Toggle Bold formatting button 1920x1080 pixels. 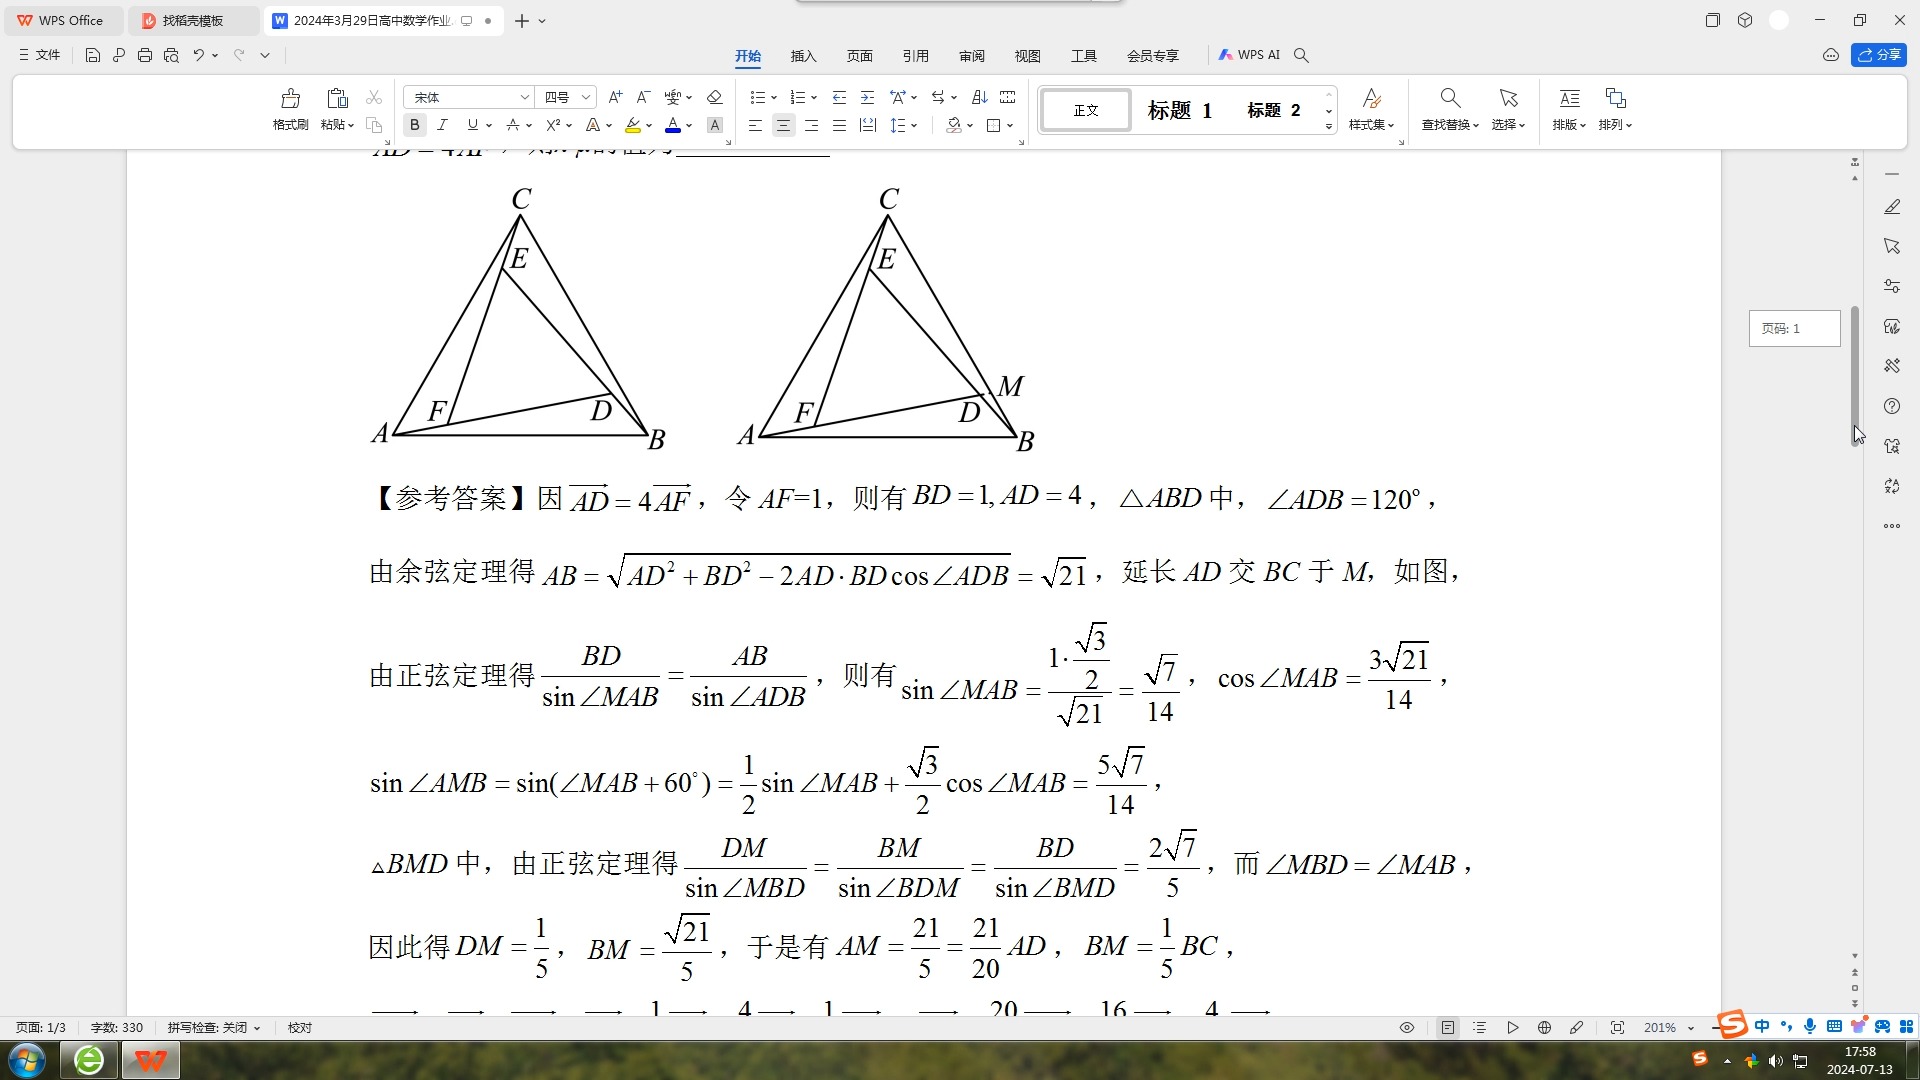414,125
